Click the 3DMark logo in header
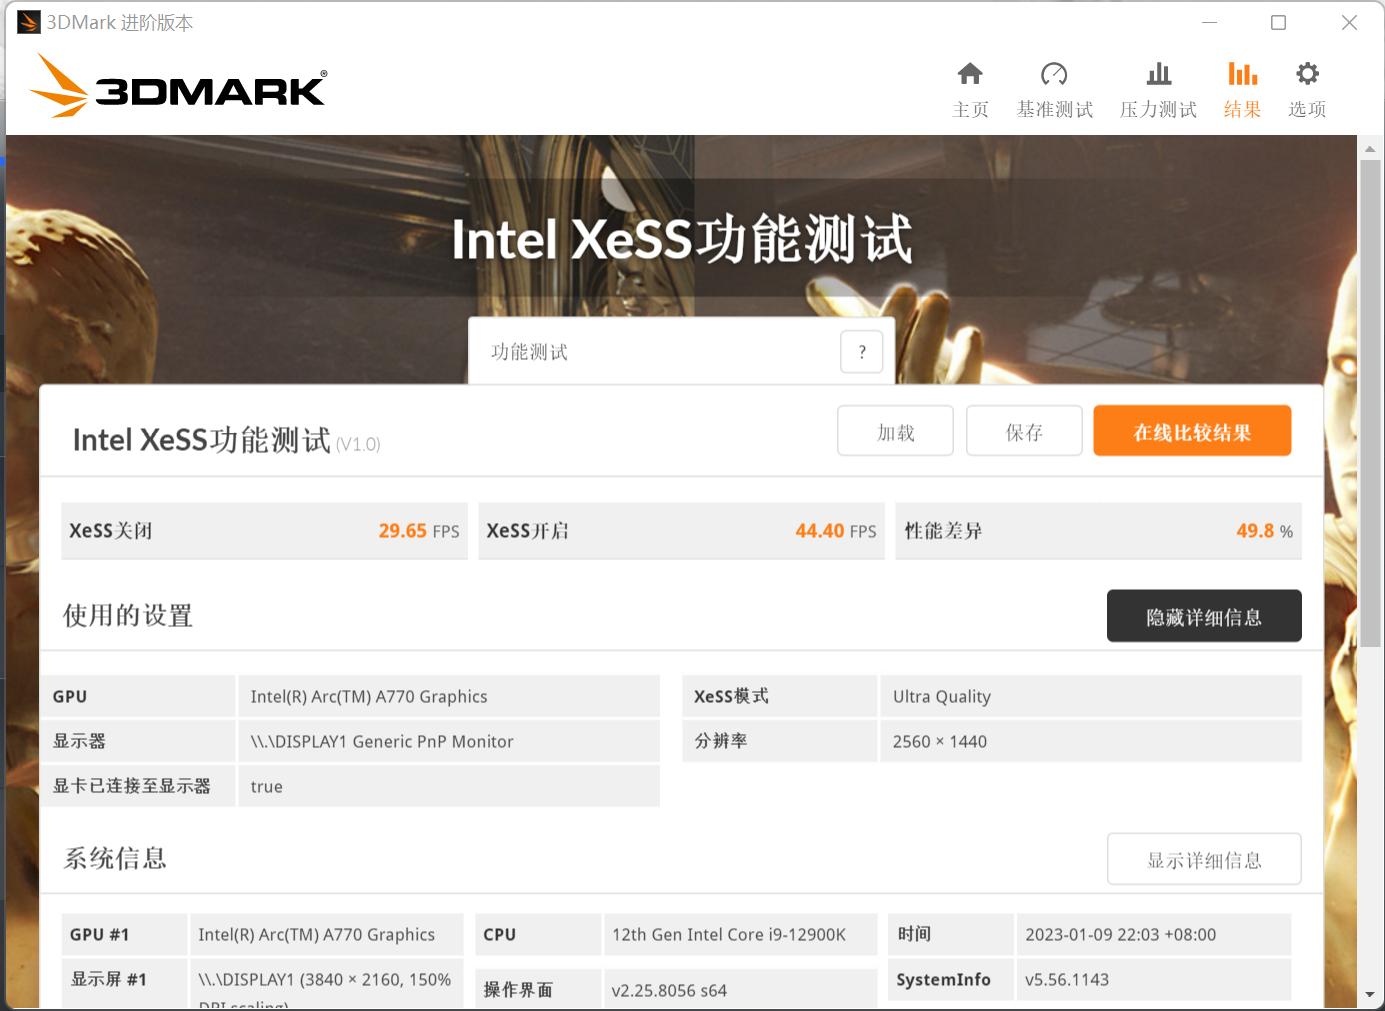 coord(178,87)
